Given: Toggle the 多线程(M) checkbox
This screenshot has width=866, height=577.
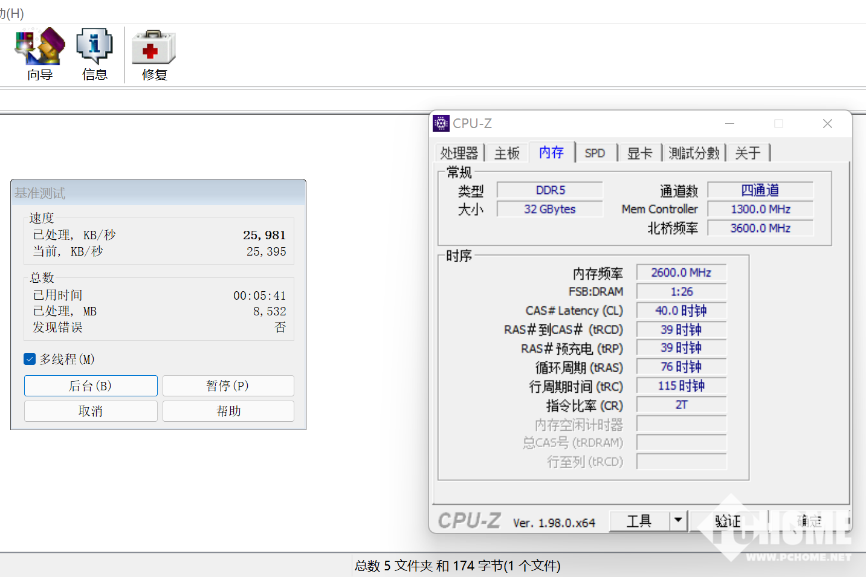Looking at the screenshot, I should click(30, 359).
